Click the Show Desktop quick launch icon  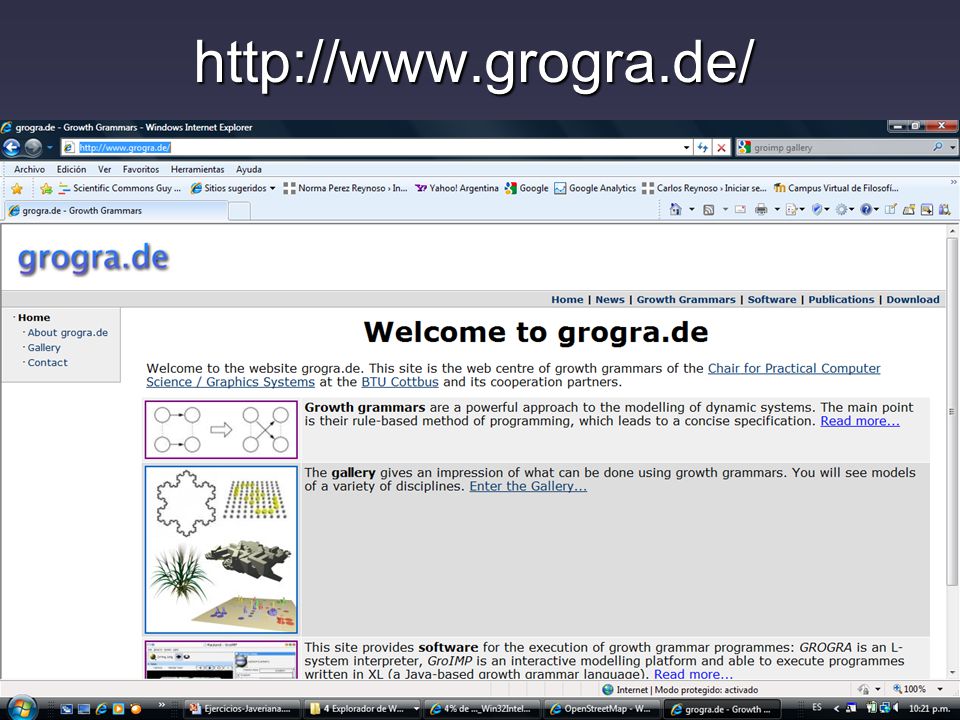point(84,709)
